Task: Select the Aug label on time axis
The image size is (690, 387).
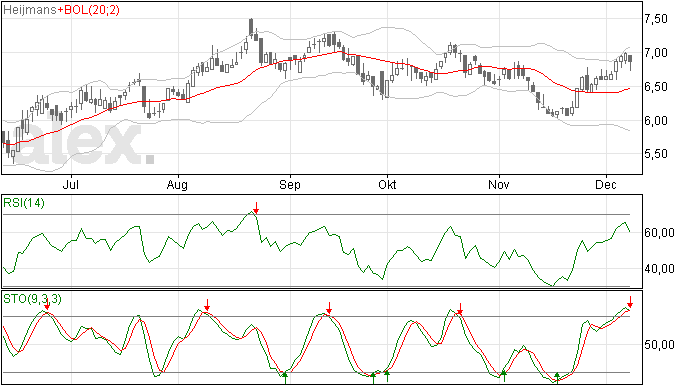Action: pyautogui.click(x=177, y=184)
